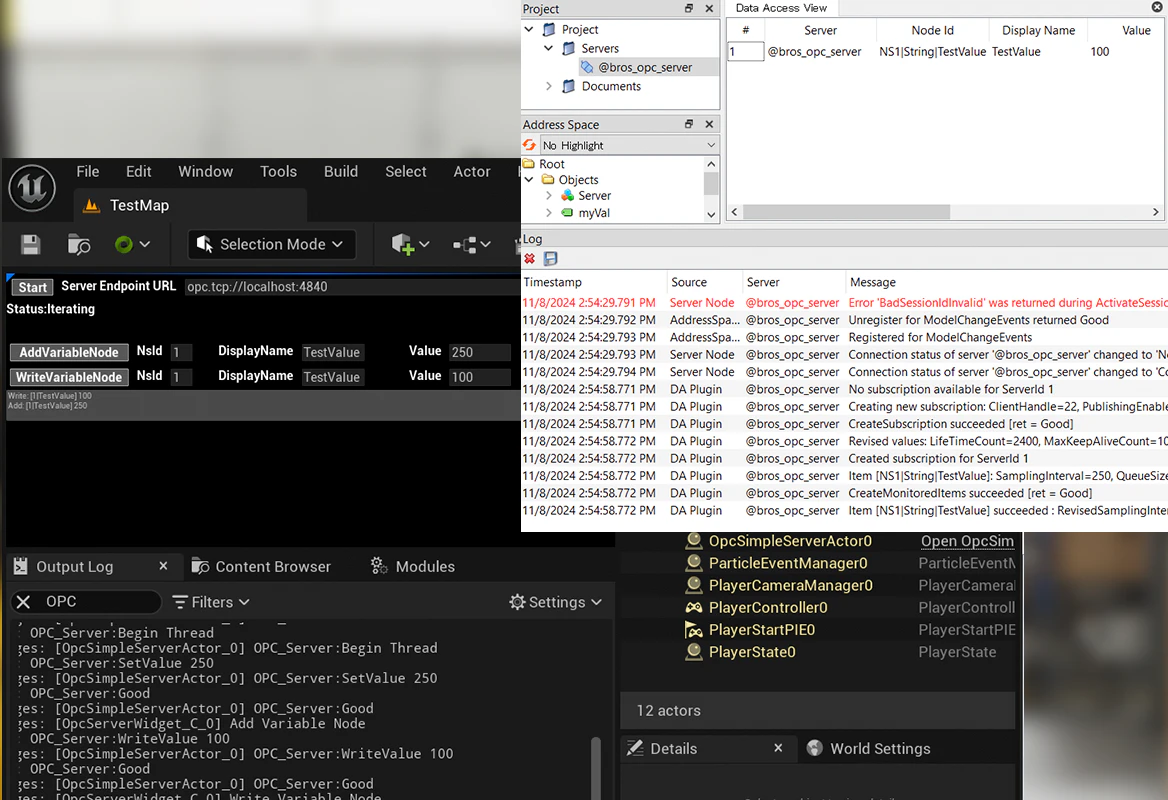Open the Selection Mode dropdown

point(270,245)
